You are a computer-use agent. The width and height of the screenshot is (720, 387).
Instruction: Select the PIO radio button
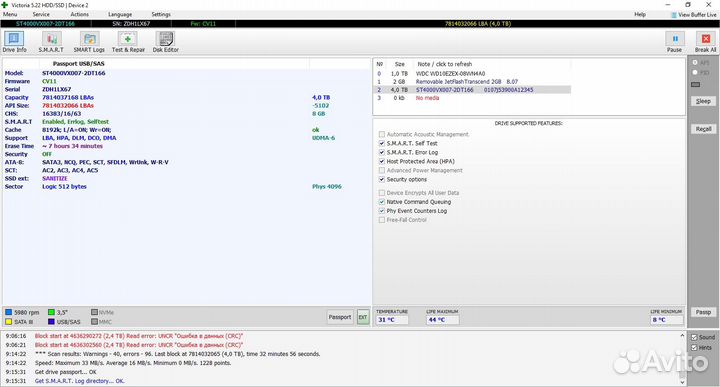coord(695,73)
